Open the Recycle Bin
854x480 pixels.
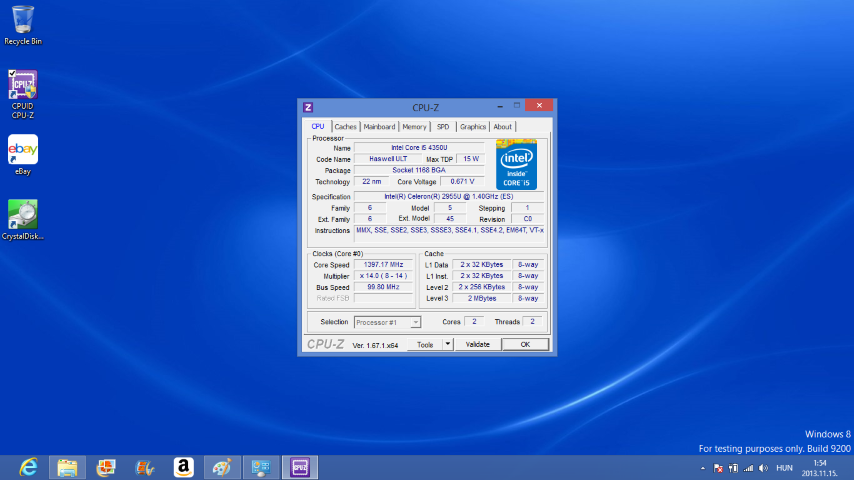click(x=22, y=20)
